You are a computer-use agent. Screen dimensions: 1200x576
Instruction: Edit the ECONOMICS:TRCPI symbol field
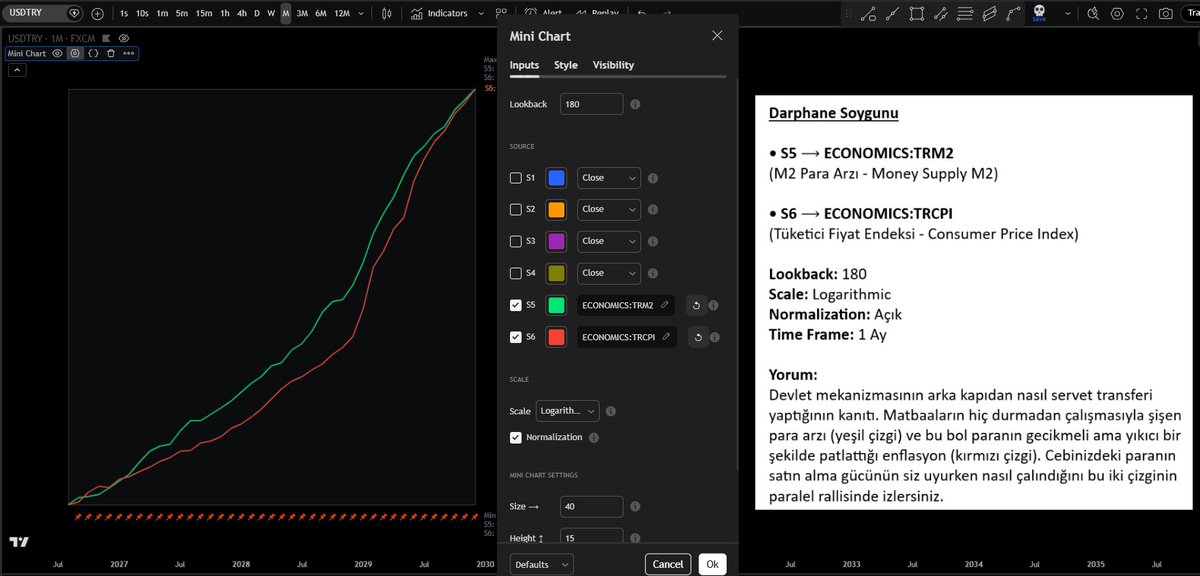[x=626, y=337]
